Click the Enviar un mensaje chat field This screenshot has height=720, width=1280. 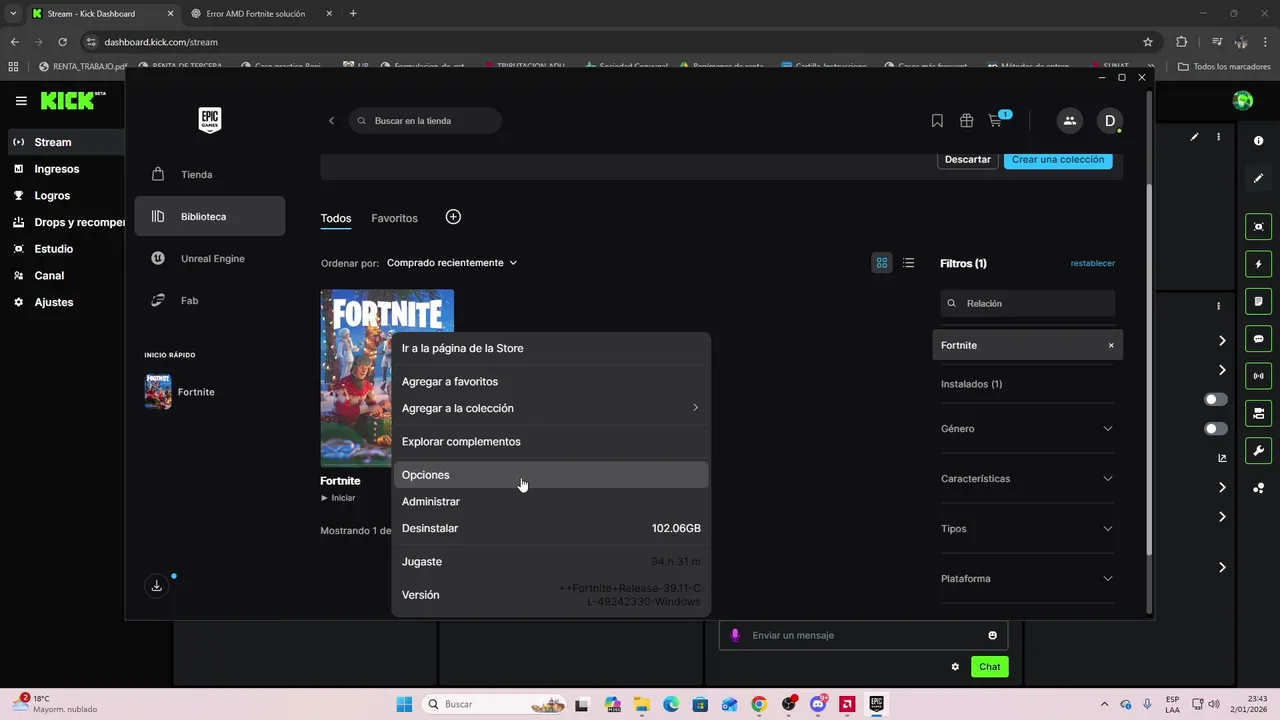coord(863,635)
